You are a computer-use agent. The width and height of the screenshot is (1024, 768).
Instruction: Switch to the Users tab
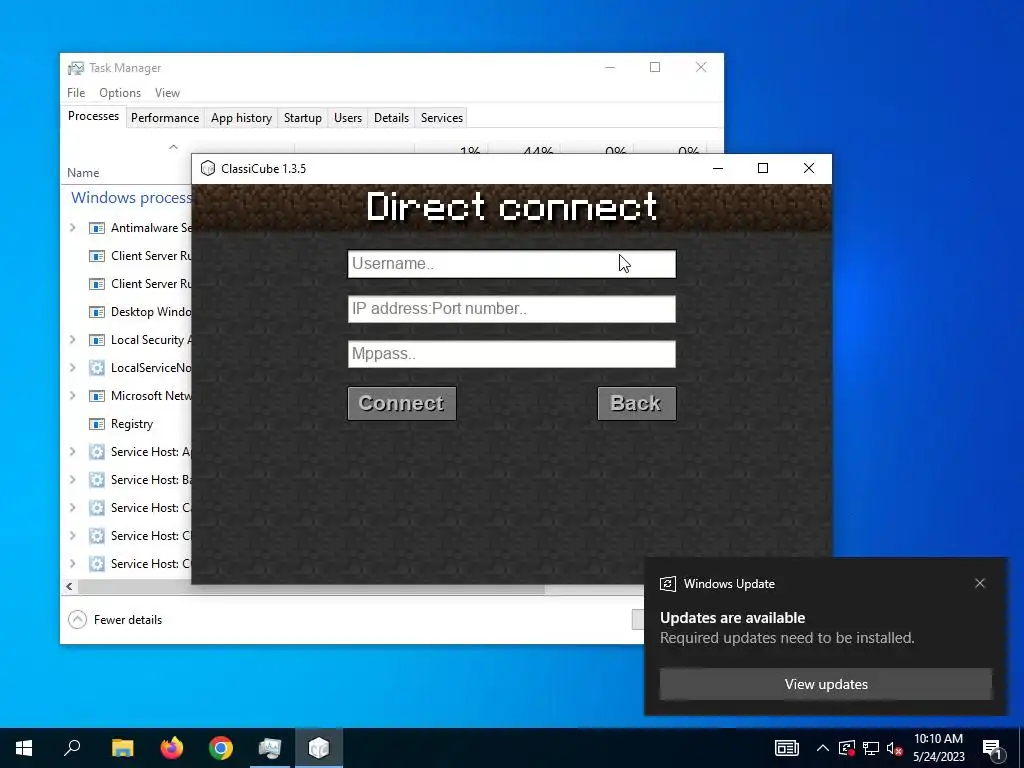pos(347,118)
